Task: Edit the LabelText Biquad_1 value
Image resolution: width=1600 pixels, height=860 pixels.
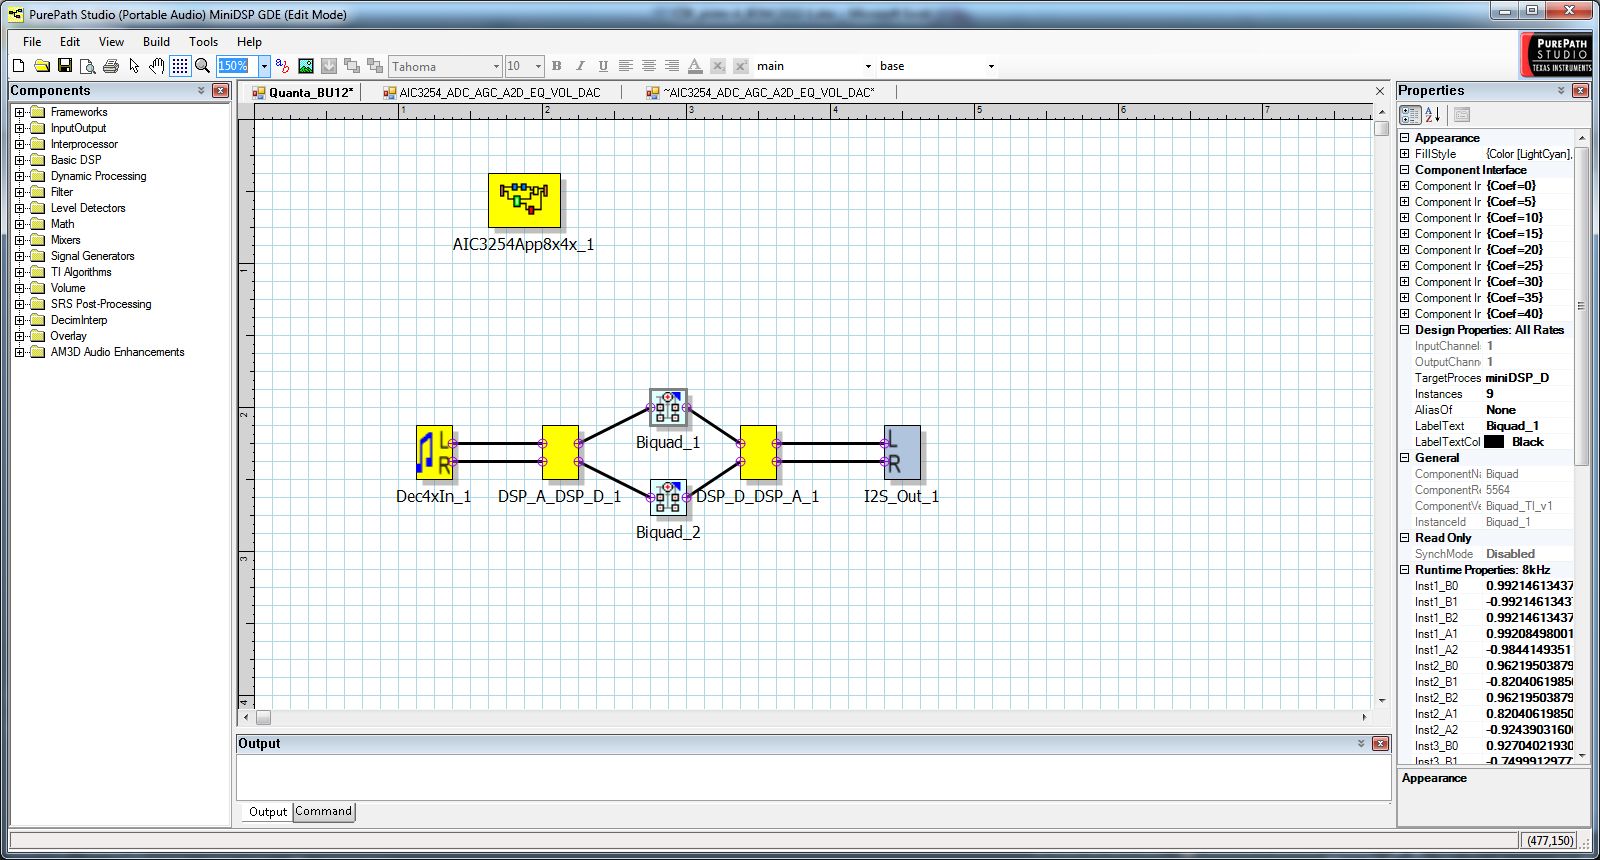Action: coord(1528,426)
